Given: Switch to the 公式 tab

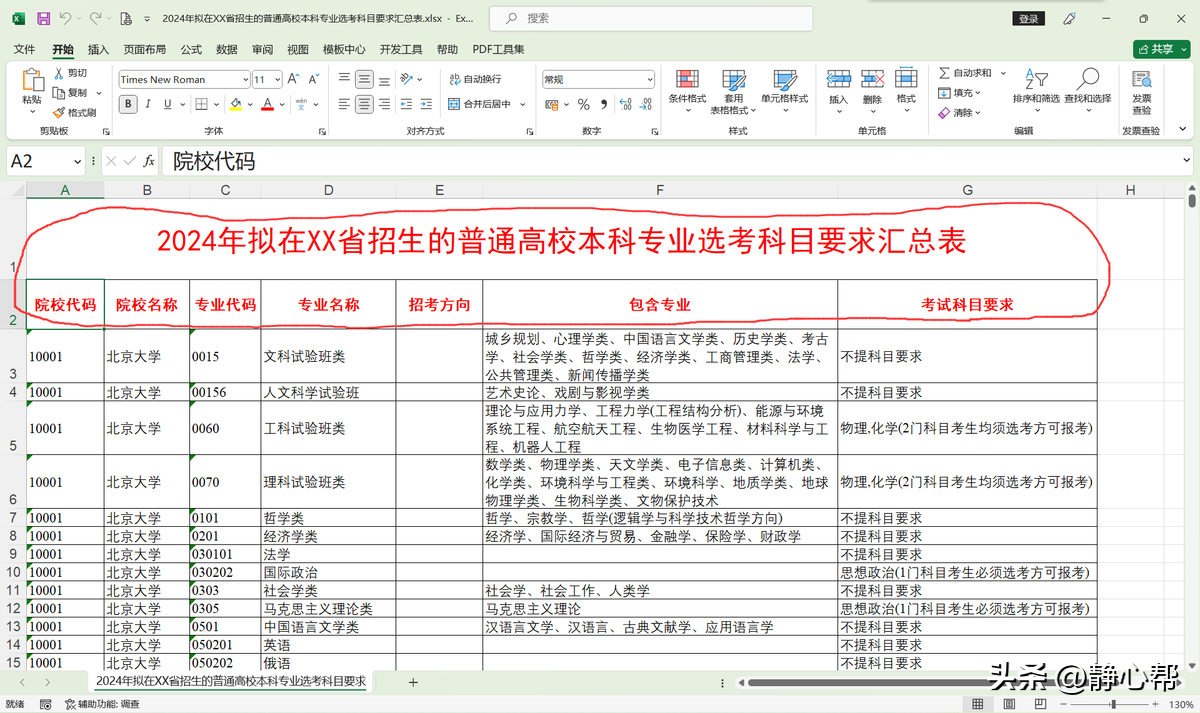Looking at the screenshot, I should point(191,49).
